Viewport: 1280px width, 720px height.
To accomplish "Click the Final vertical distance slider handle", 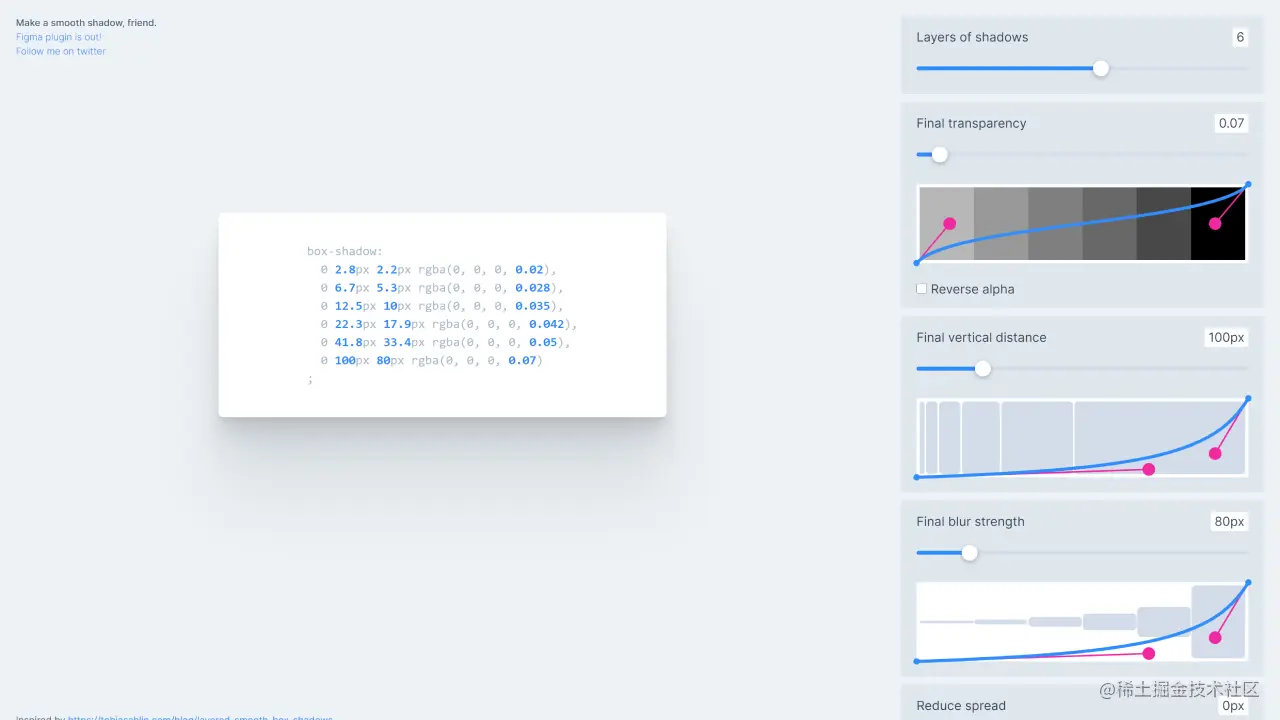I will click(x=983, y=368).
